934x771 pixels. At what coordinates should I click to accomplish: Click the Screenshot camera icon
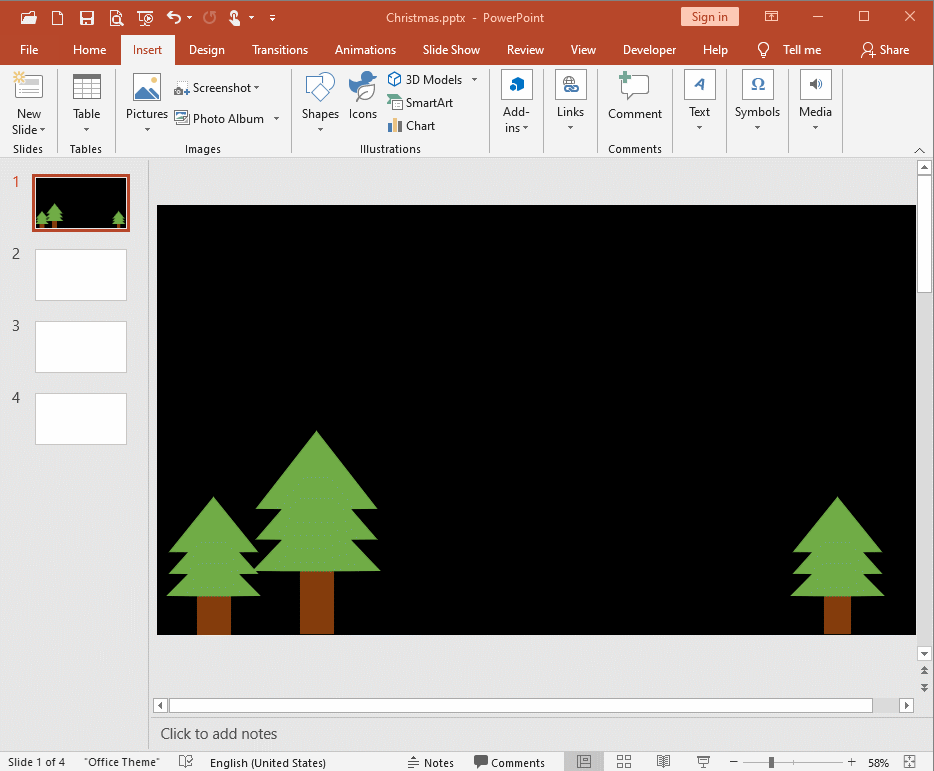click(181, 89)
